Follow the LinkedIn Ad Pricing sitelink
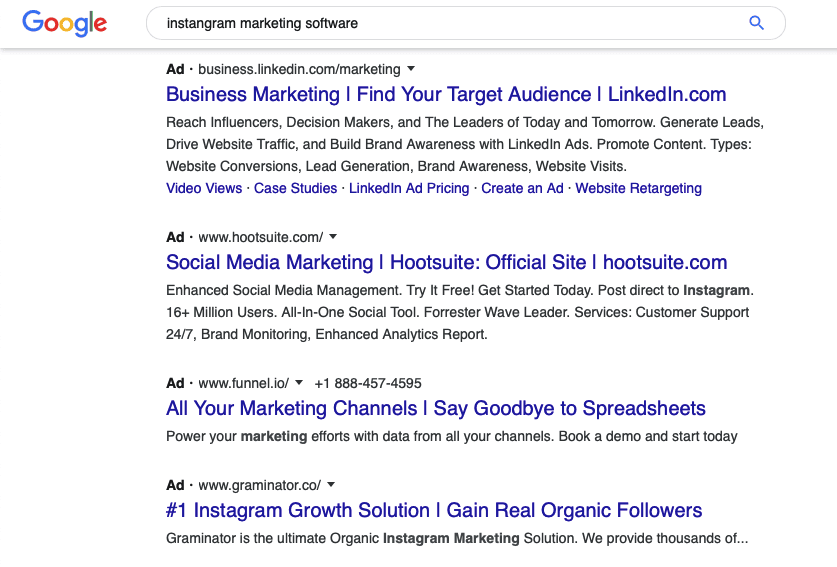 click(x=409, y=188)
